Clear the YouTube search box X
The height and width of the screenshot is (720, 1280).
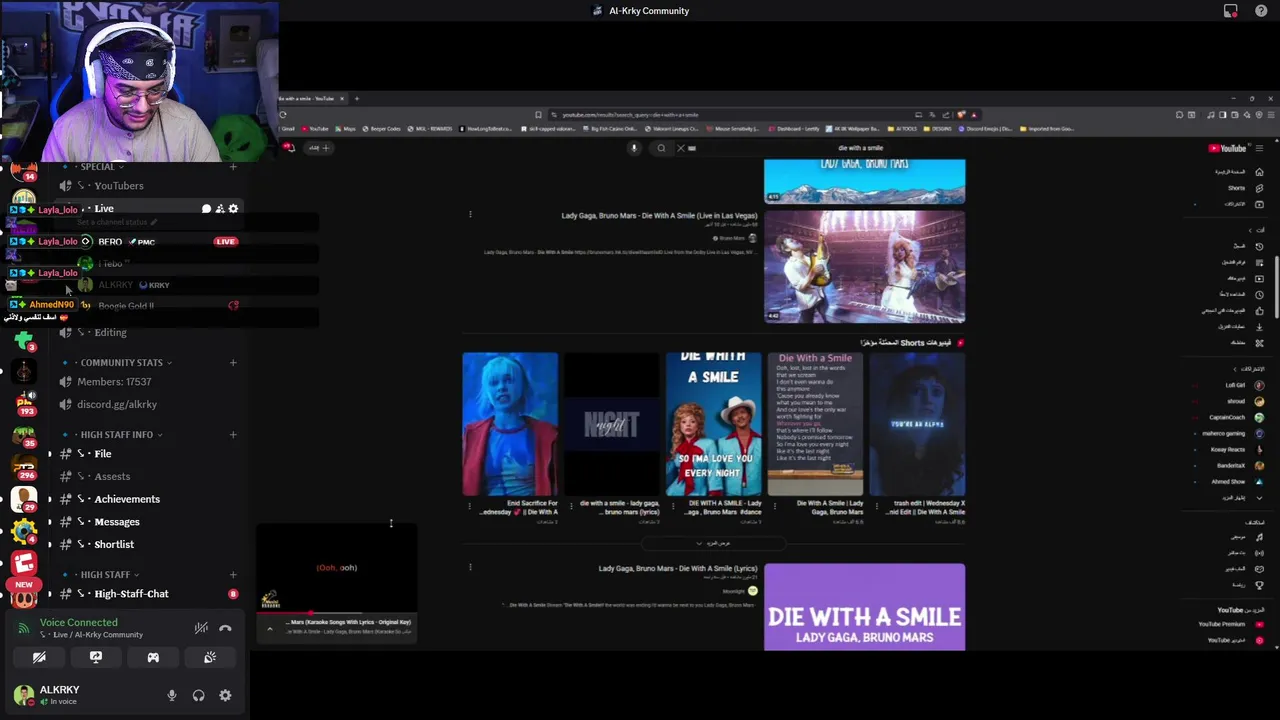681,148
